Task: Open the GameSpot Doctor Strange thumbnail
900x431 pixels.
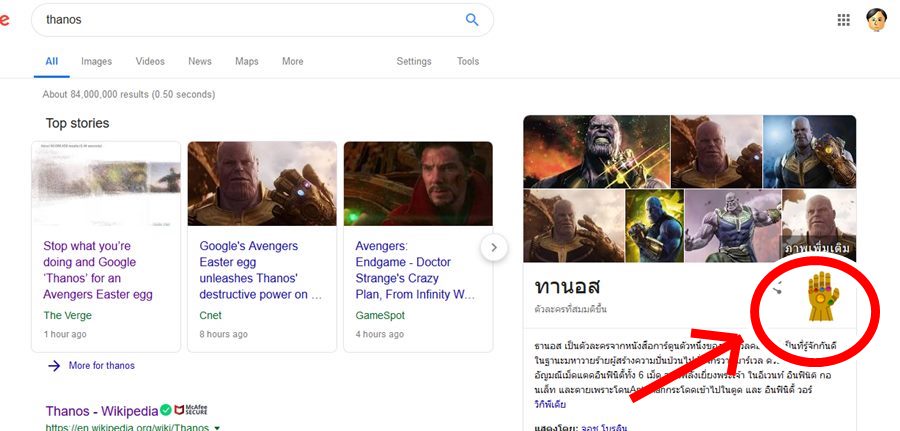Action: point(418,184)
